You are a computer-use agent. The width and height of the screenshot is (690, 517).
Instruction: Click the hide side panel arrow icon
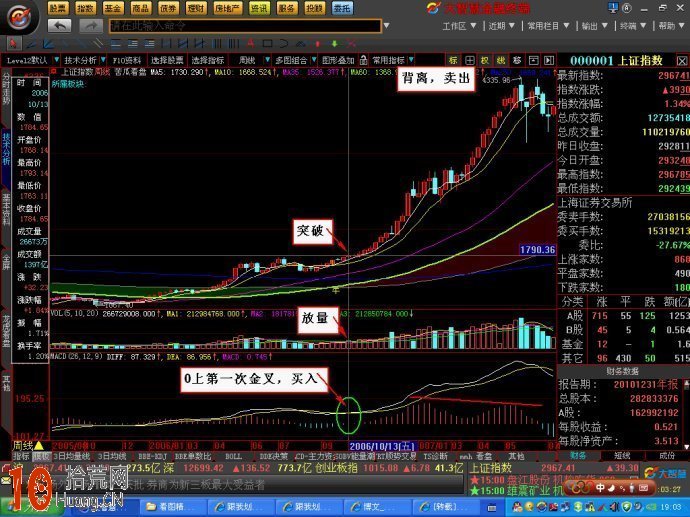(548, 60)
